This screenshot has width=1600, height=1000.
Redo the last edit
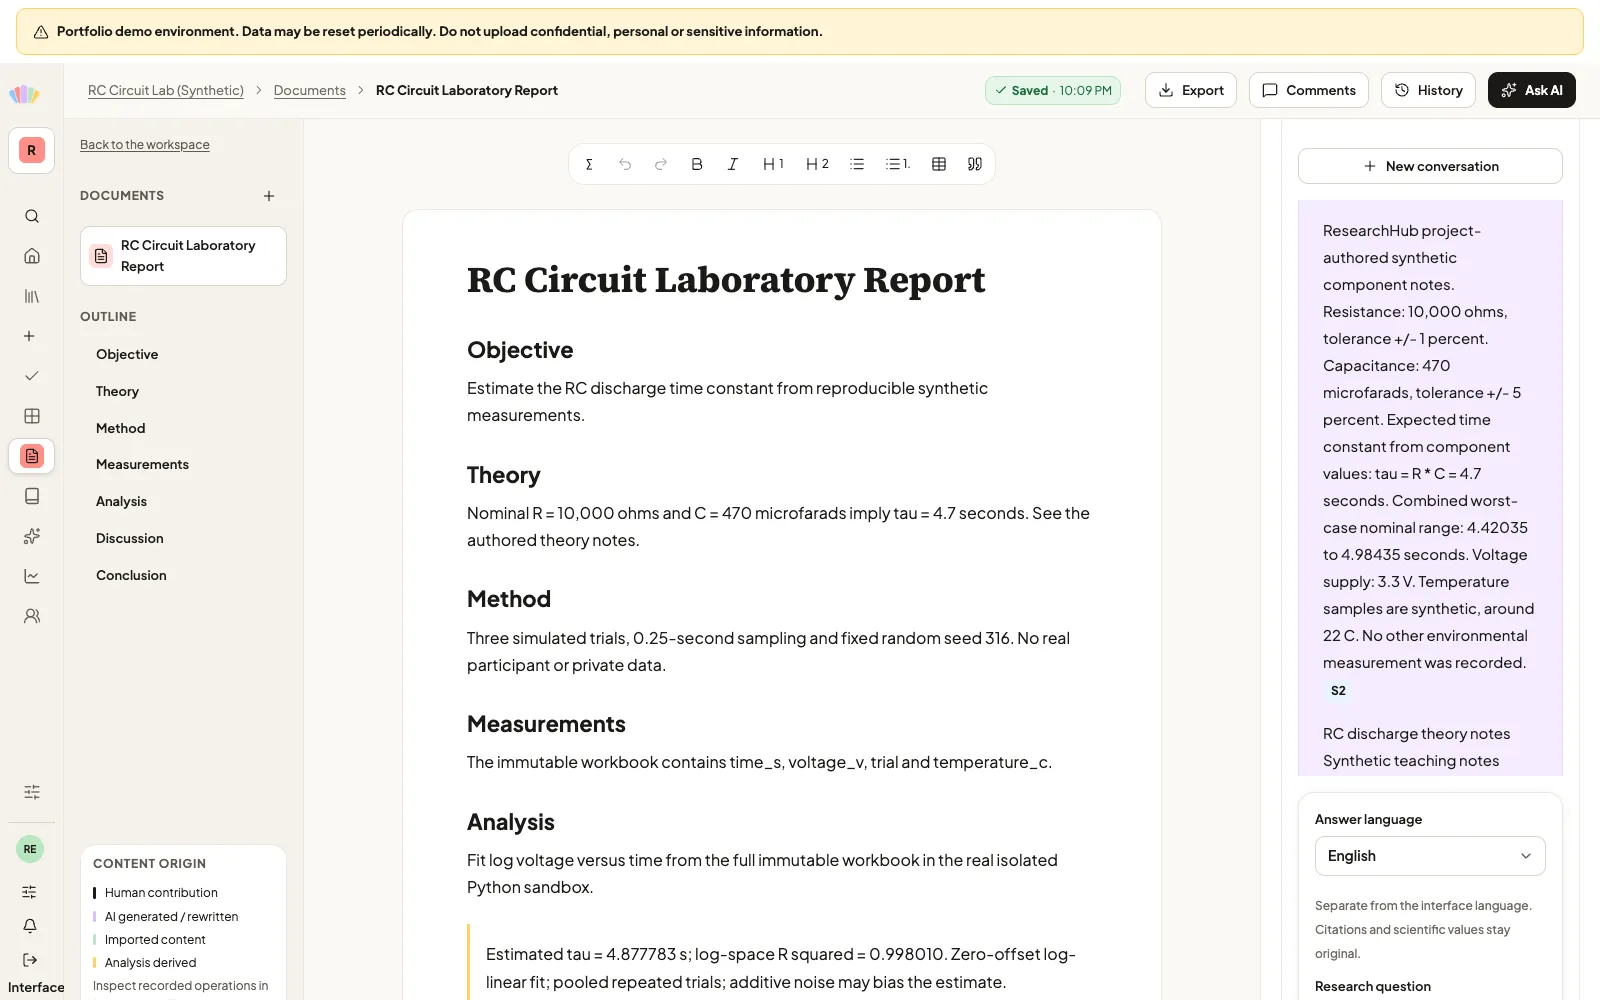tap(661, 164)
